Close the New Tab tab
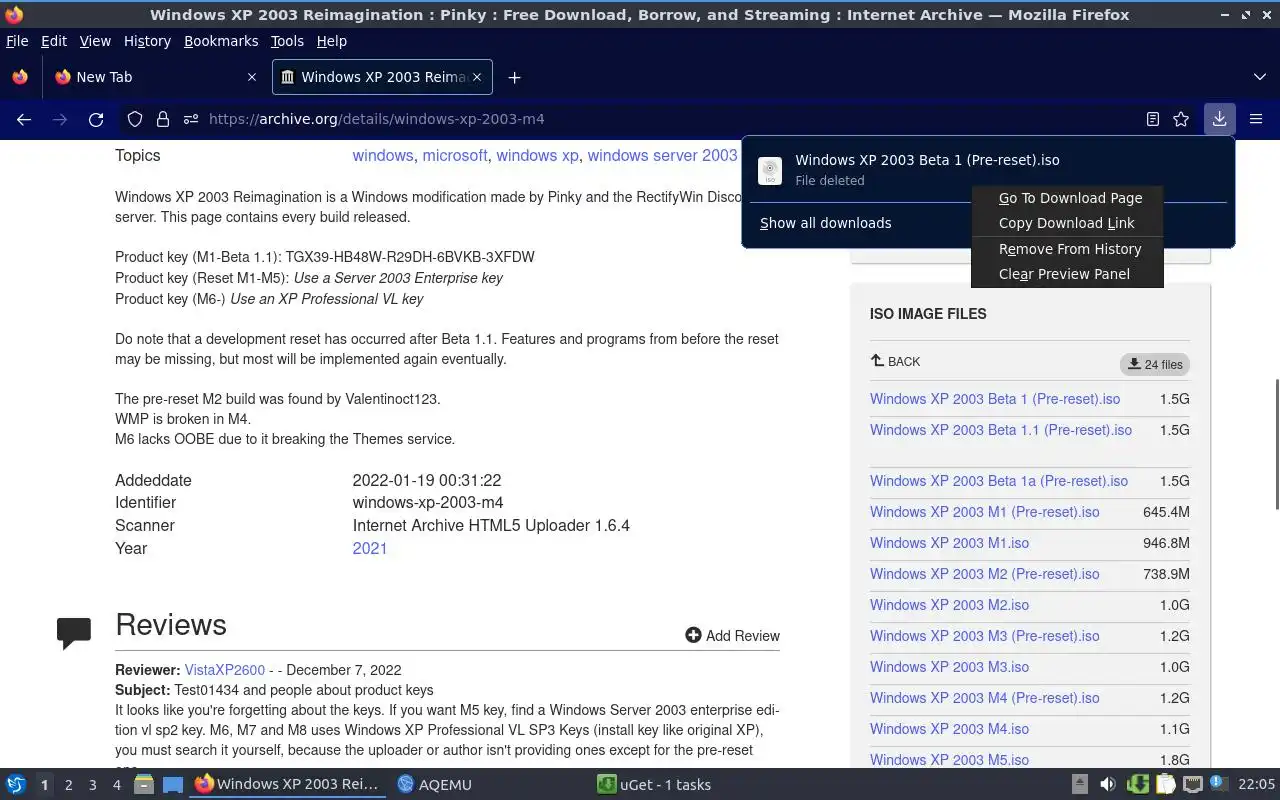 (252, 77)
